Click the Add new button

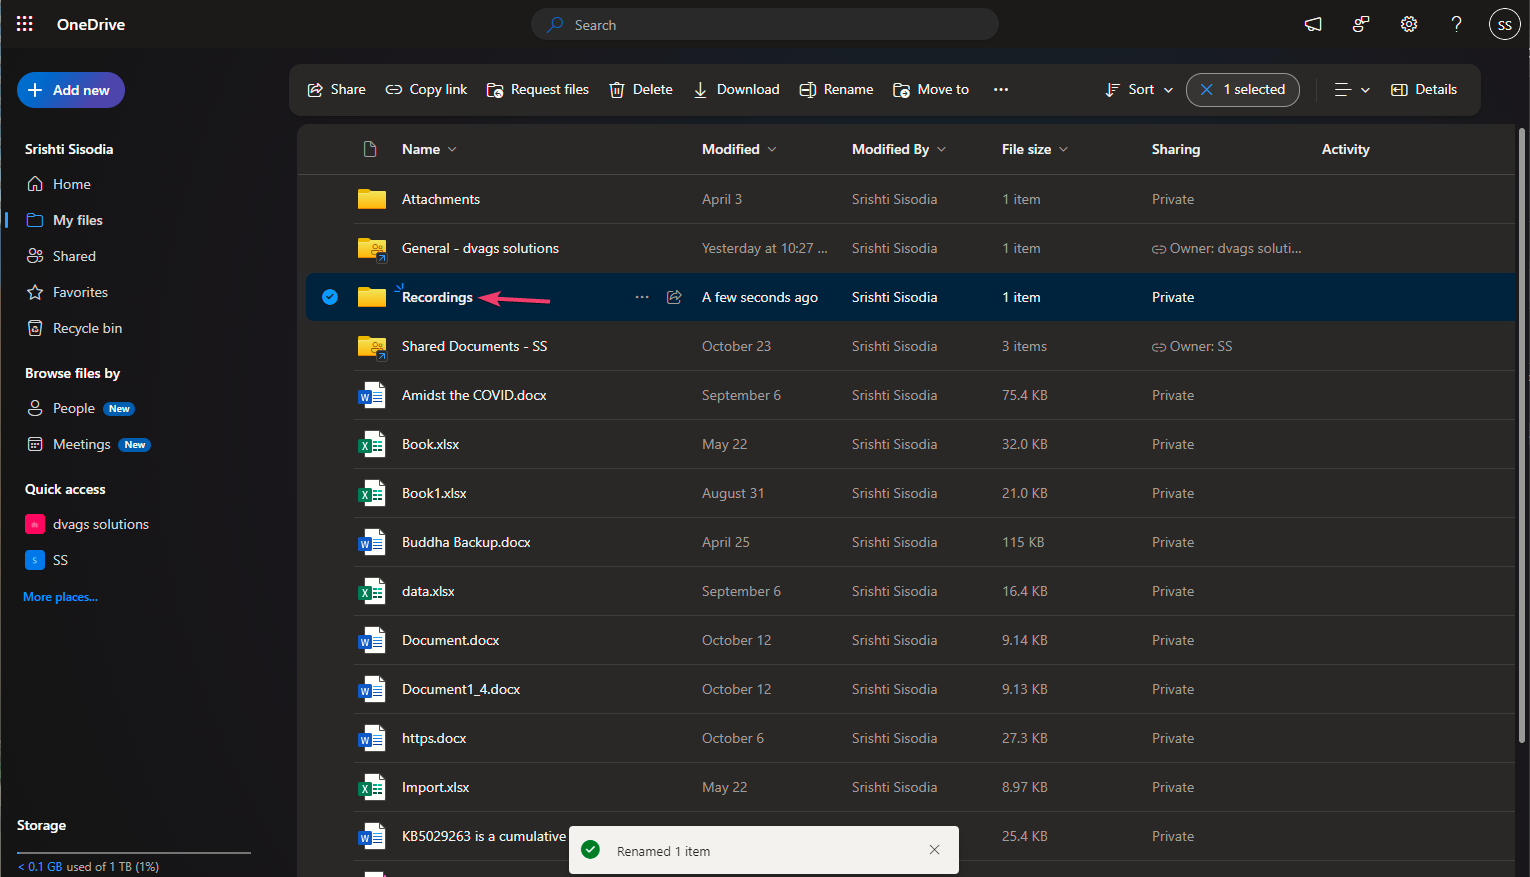(71, 90)
